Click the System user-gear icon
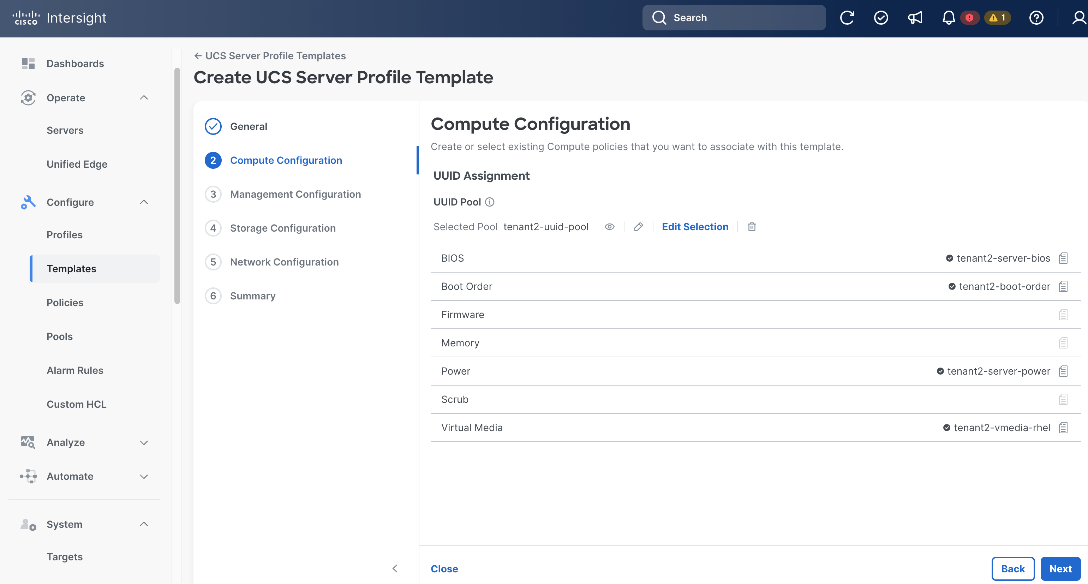This screenshot has width=1088, height=584. click(28, 524)
